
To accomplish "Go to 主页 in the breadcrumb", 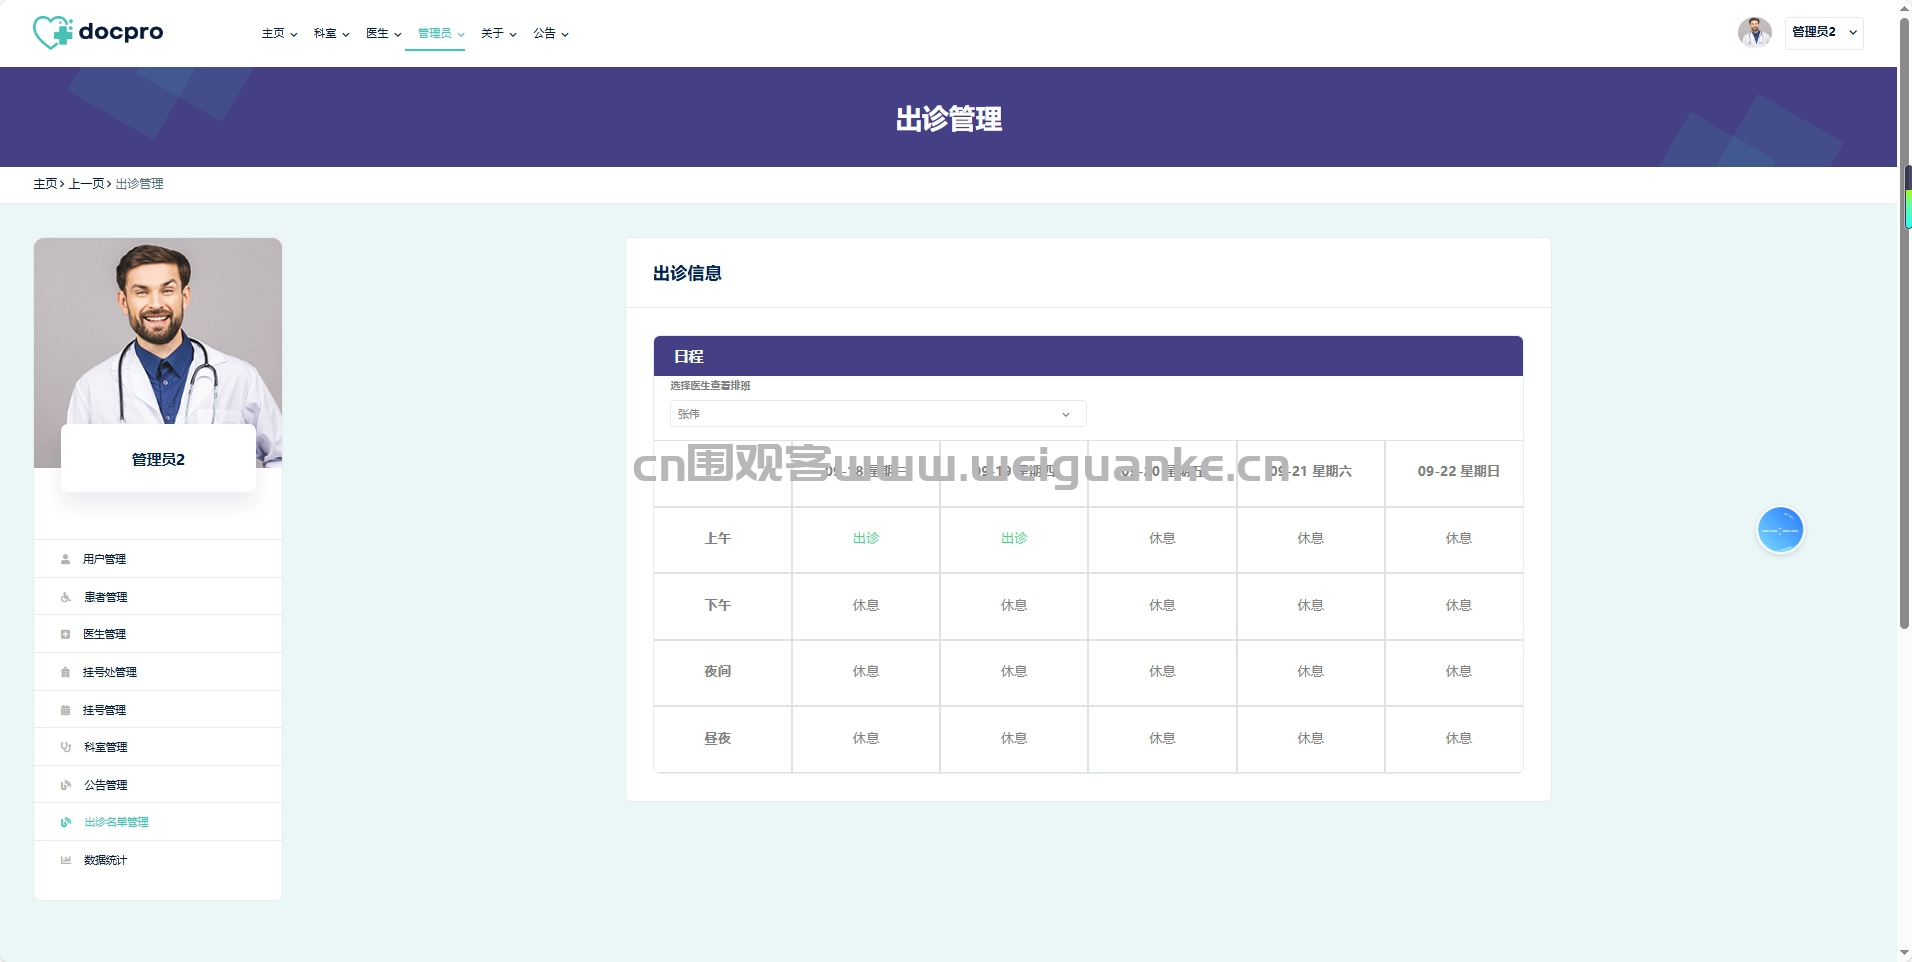I will (45, 184).
